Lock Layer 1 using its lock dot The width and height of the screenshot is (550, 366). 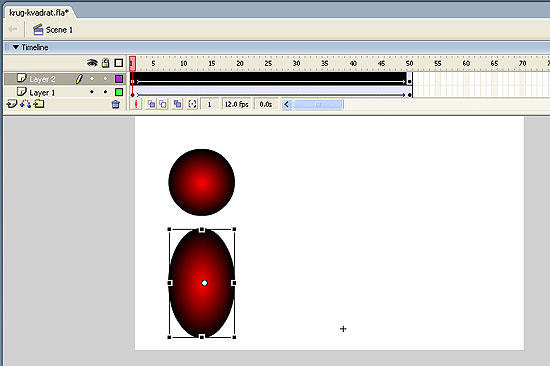point(105,92)
